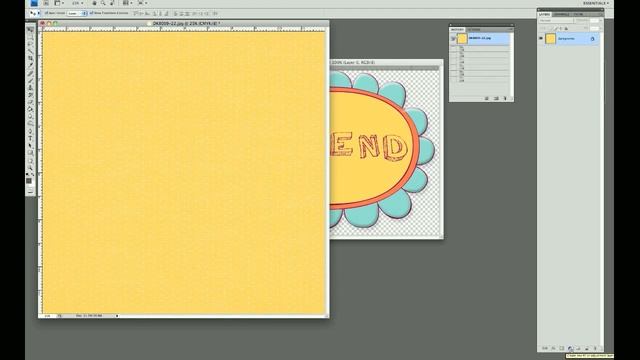This screenshot has width=640, height=360.
Task: Open the Screen Mode dropdown
Action: point(142,3)
